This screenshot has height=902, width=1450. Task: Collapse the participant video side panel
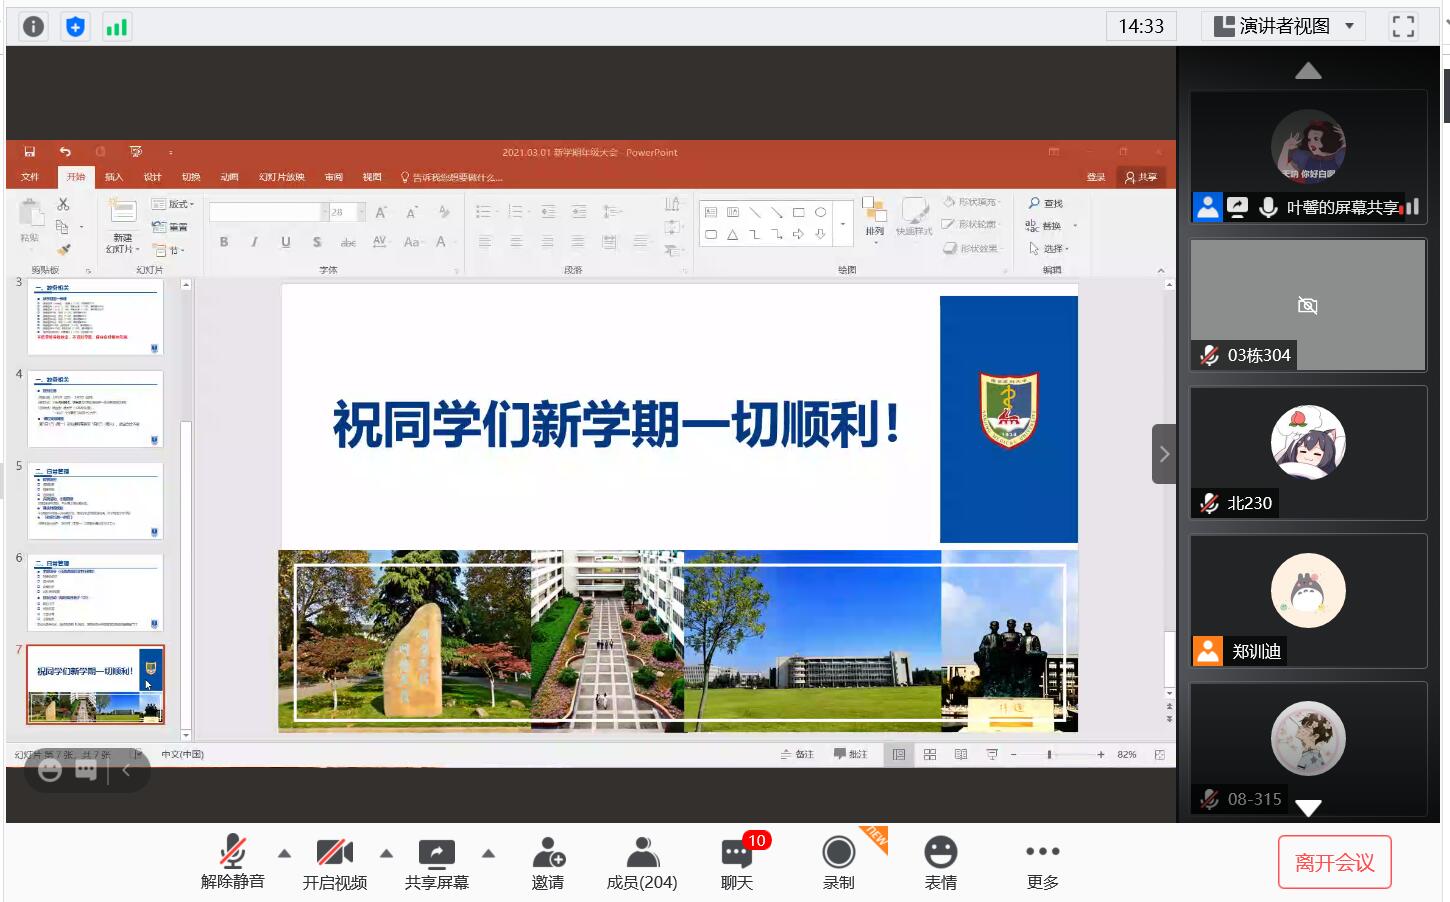pyautogui.click(x=1163, y=454)
